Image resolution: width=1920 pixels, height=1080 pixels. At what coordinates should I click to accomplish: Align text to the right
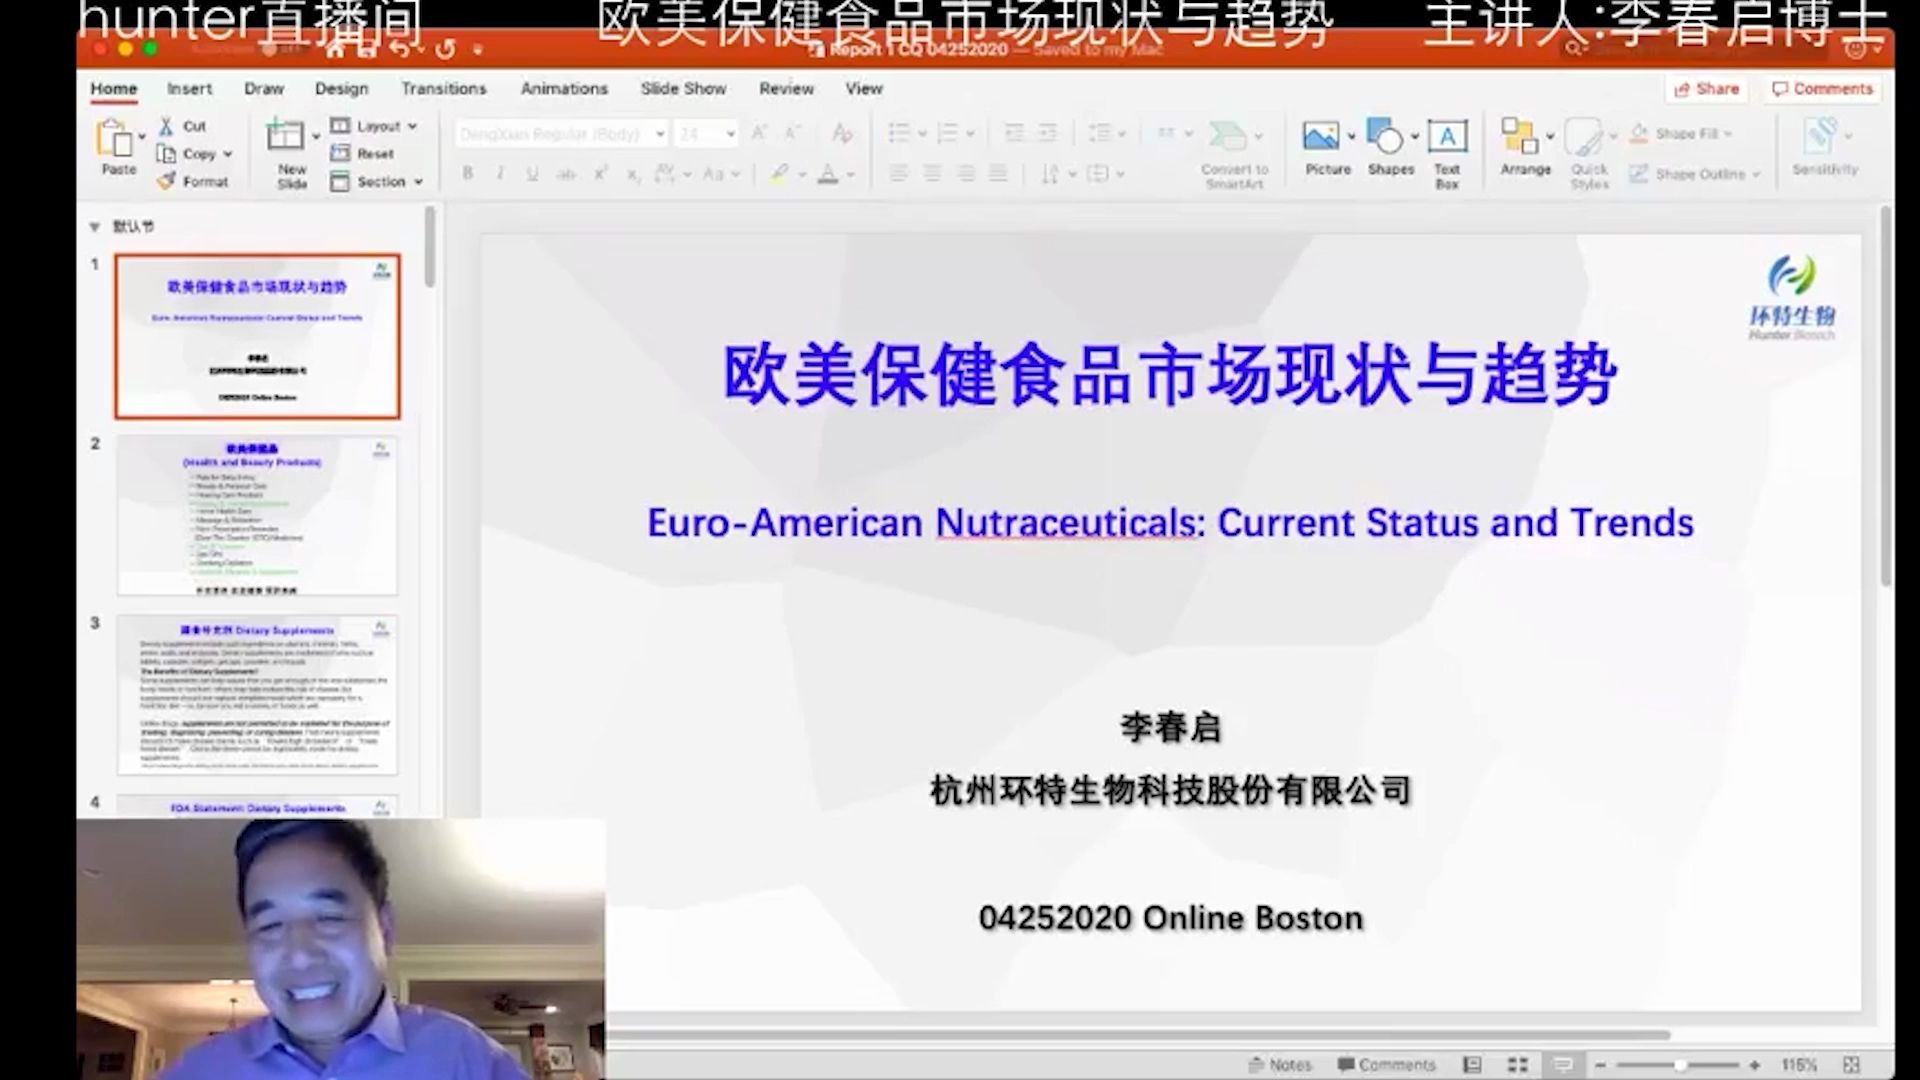pyautogui.click(x=965, y=174)
